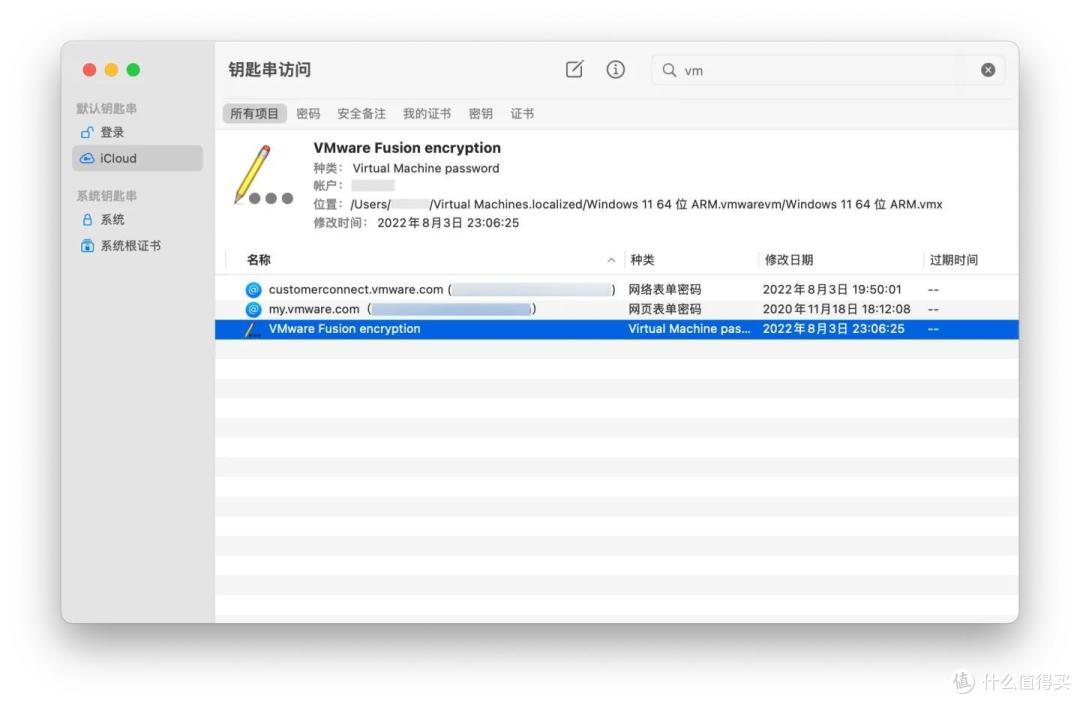Click the @ icon of my.vmware.com
Image resolution: width=1080 pixels, height=704 pixels.
[253, 309]
